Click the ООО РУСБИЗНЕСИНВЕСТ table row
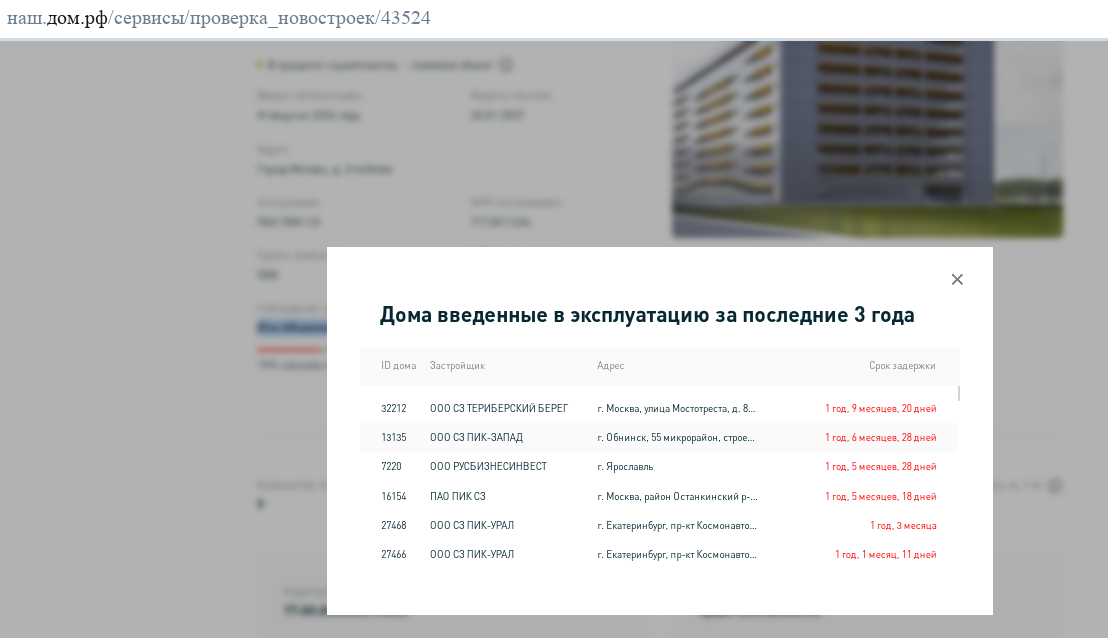1108x638 pixels. pyautogui.click(x=660, y=466)
